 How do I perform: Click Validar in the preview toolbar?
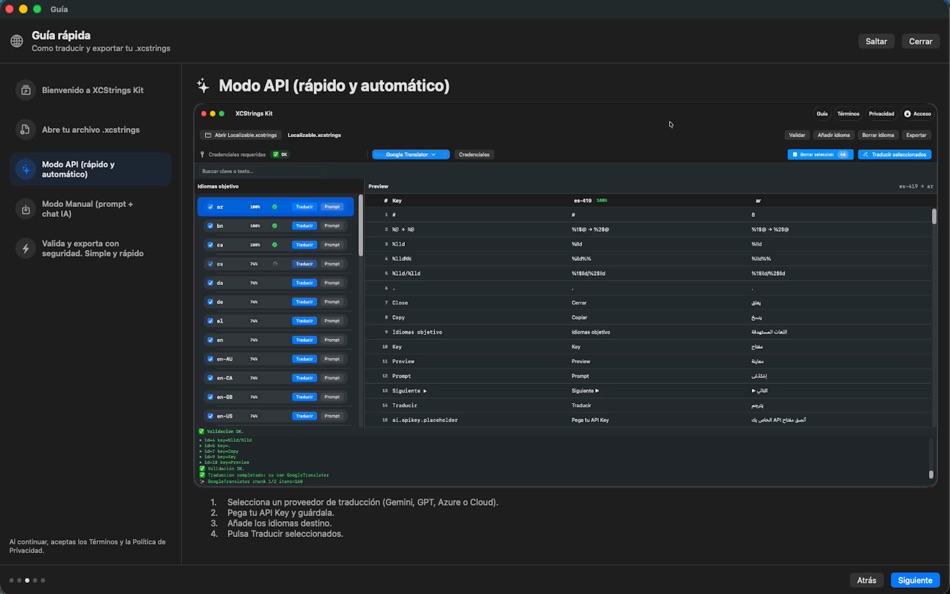click(x=797, y=135)
